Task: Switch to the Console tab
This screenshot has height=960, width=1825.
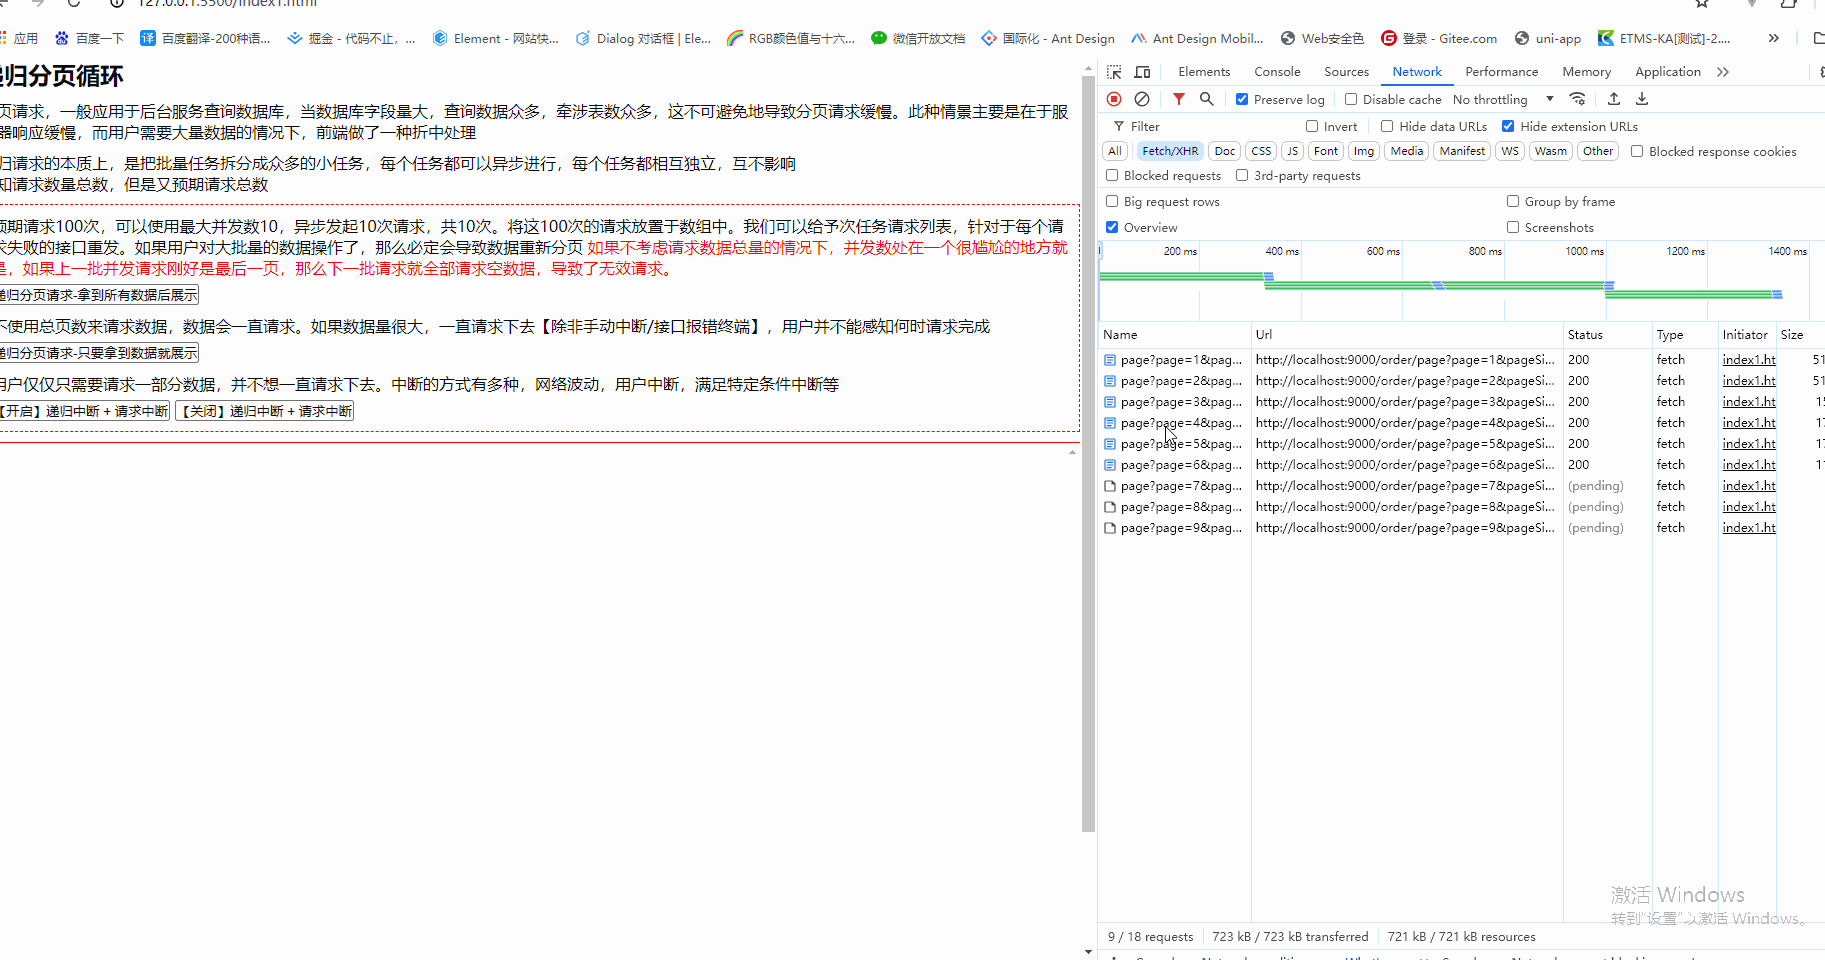Action: click(1277, 72)
